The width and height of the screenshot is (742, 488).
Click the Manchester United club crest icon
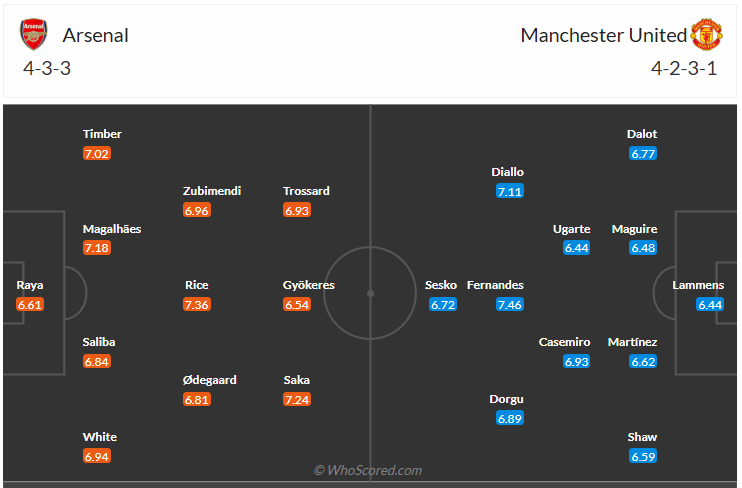click(707, 35)
